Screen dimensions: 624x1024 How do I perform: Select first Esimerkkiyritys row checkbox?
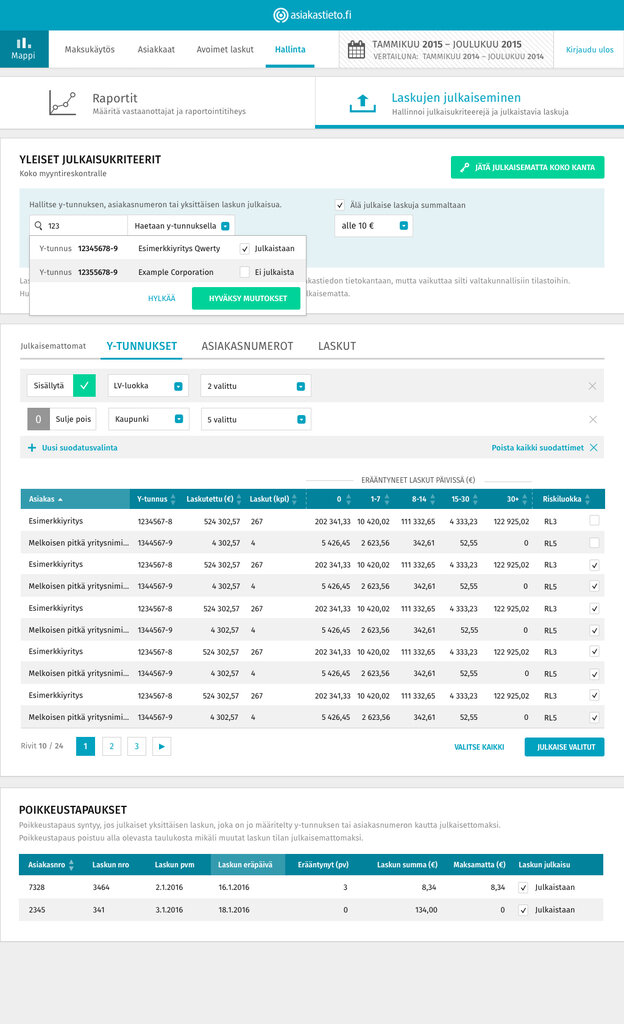pyautogui.click(x=594, y=520)
